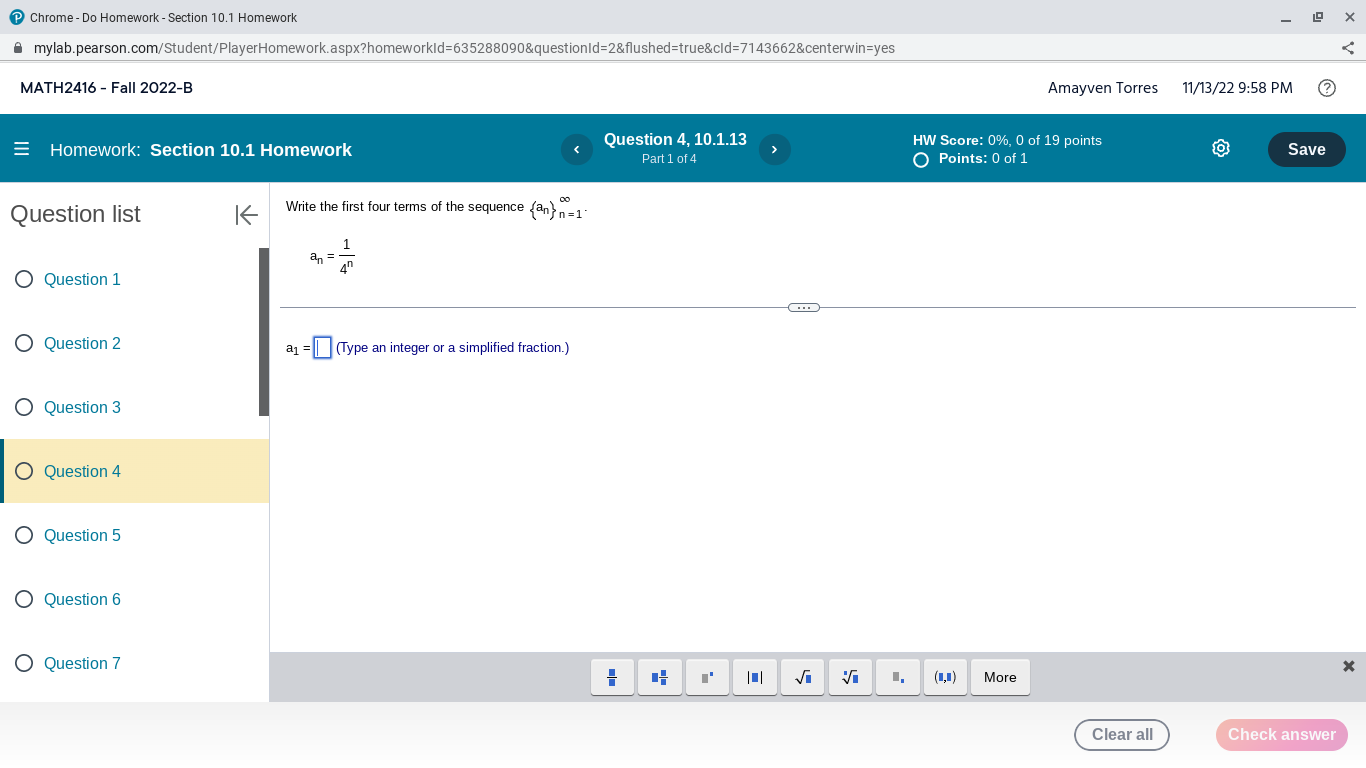This screenshot has width=1366, height=768.
Task: Open the help question mark icon
Action: coord(1327,88)
